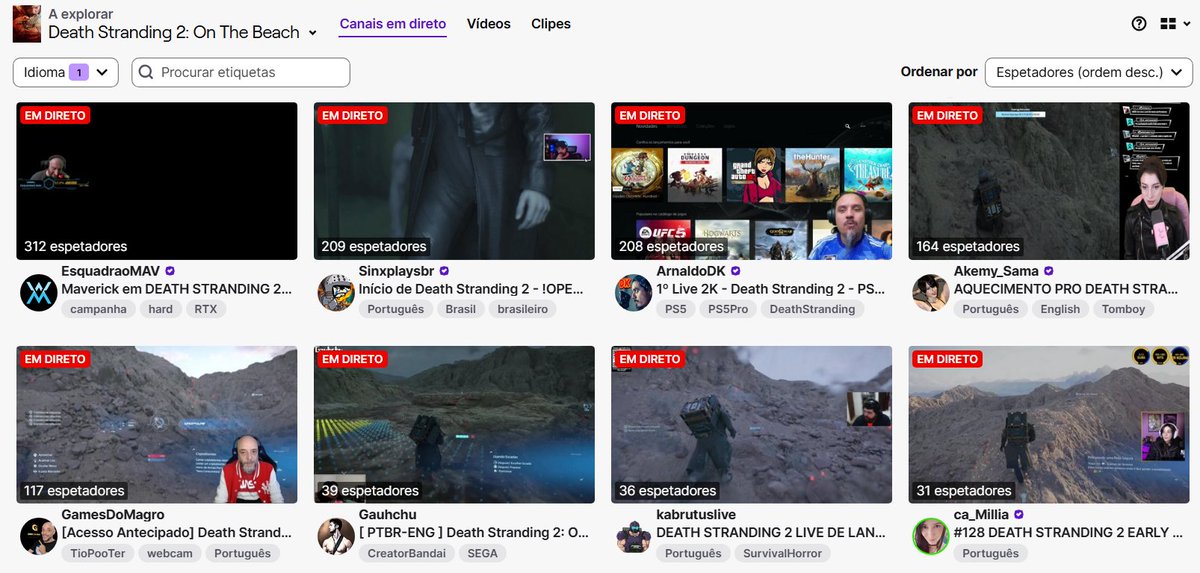Screen dimensions: 1200x573
Task: Switch to the Vídeos tab
Action: click(488, 24)
